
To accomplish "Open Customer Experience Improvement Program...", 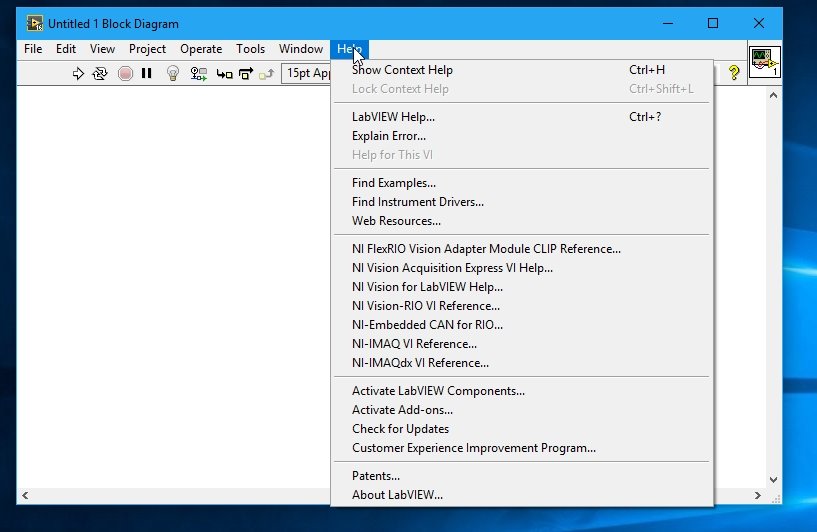I will coord(522,448).
